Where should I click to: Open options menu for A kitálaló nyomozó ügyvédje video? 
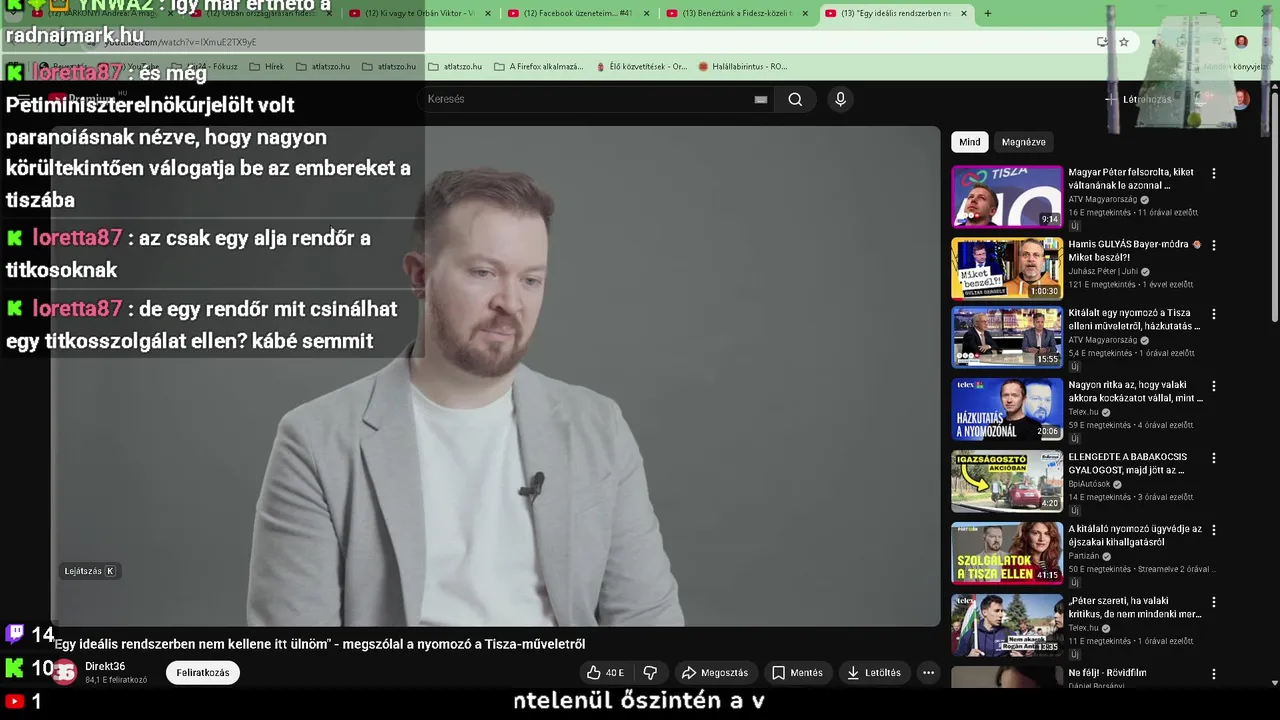pyautogui.click(x=1214, y=530)
